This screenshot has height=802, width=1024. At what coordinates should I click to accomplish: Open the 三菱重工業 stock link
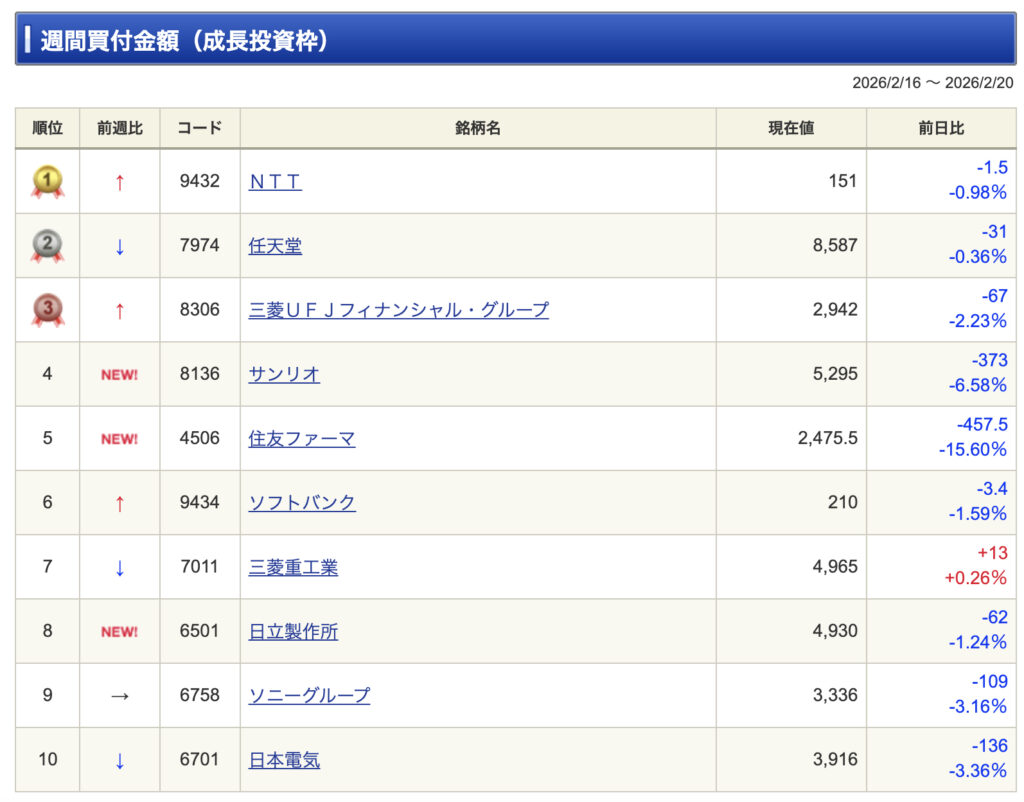point(293,567)
